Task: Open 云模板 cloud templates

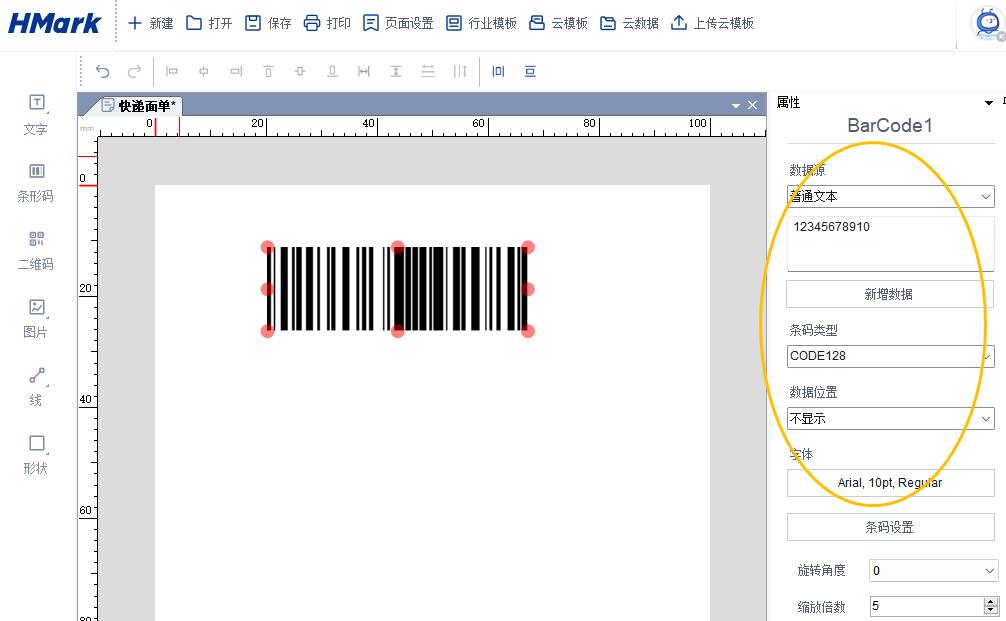Action: (x=558, y=23)
